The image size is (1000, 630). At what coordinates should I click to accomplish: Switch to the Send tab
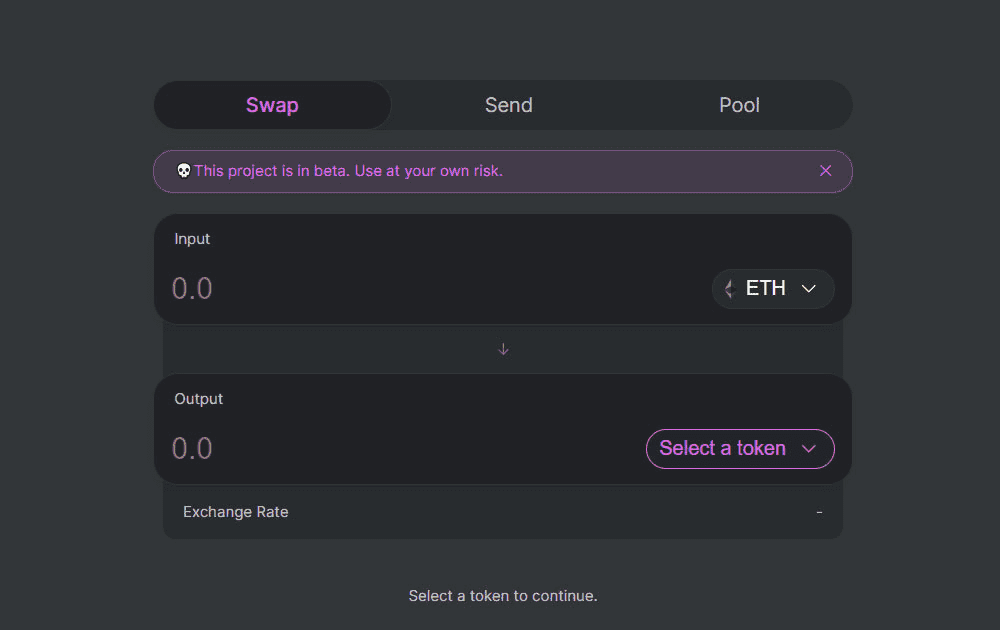pyautogui.click(x=508, y=105)
